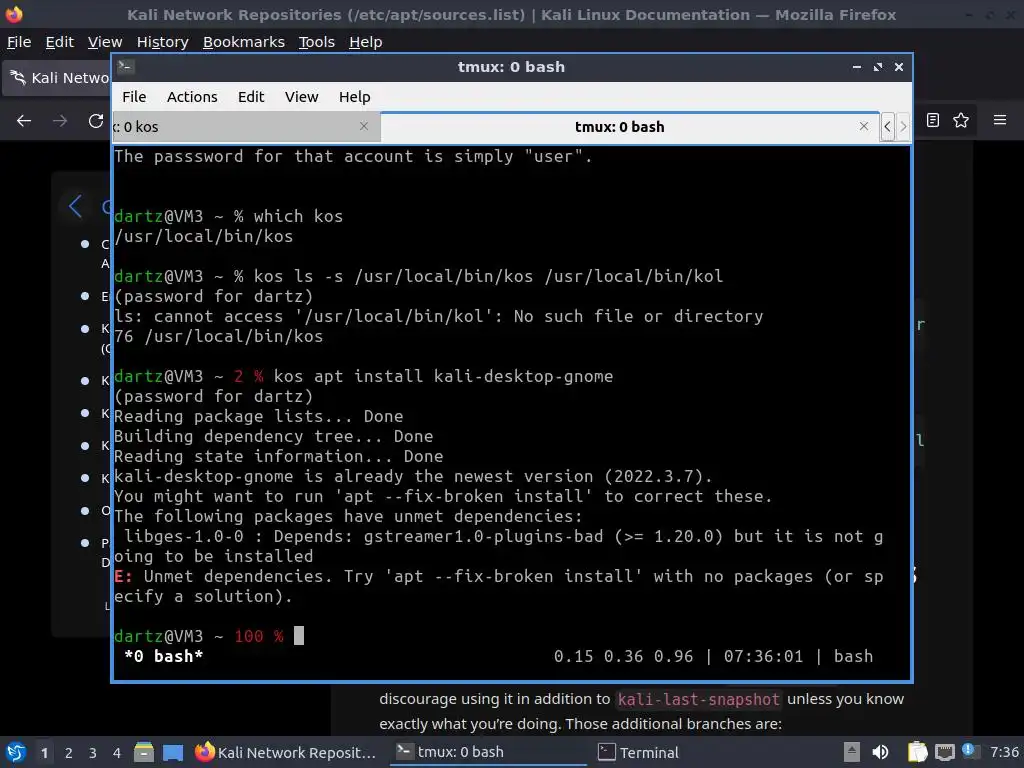Click terminal cursor at the prompt
1024x768 pixels.
pos(298,635)
